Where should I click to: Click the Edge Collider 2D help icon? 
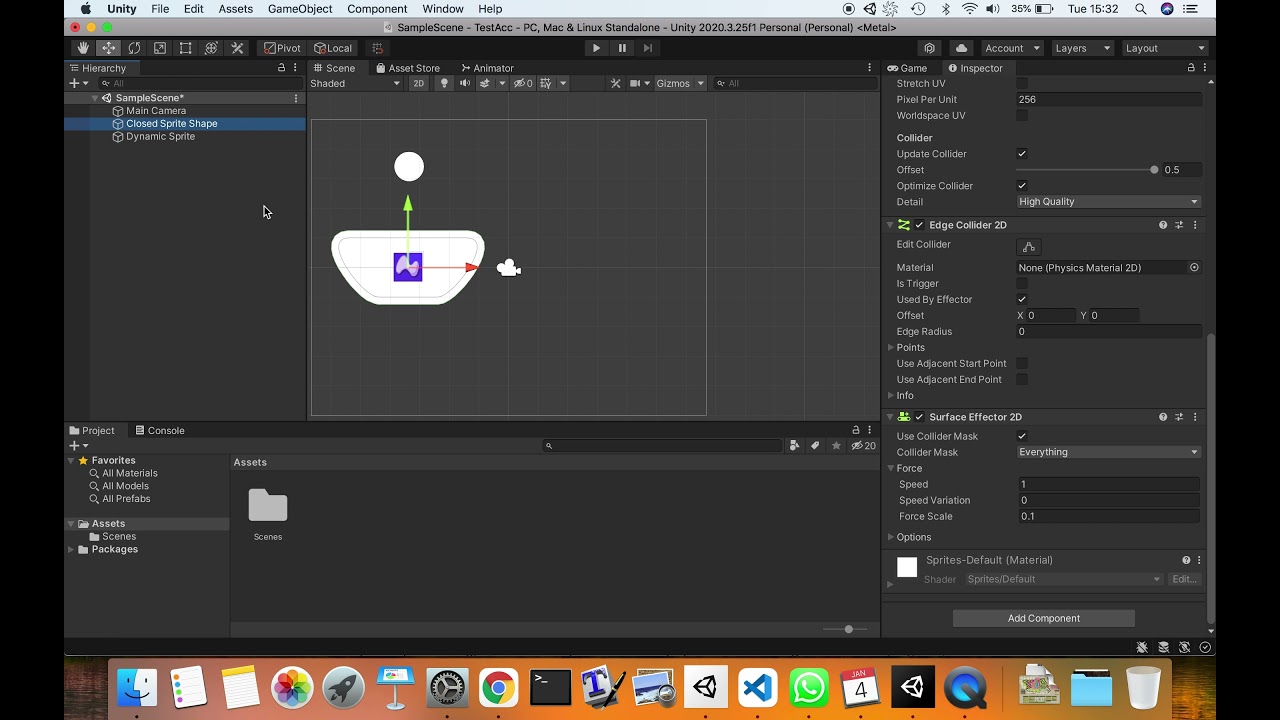(1162, 225)
